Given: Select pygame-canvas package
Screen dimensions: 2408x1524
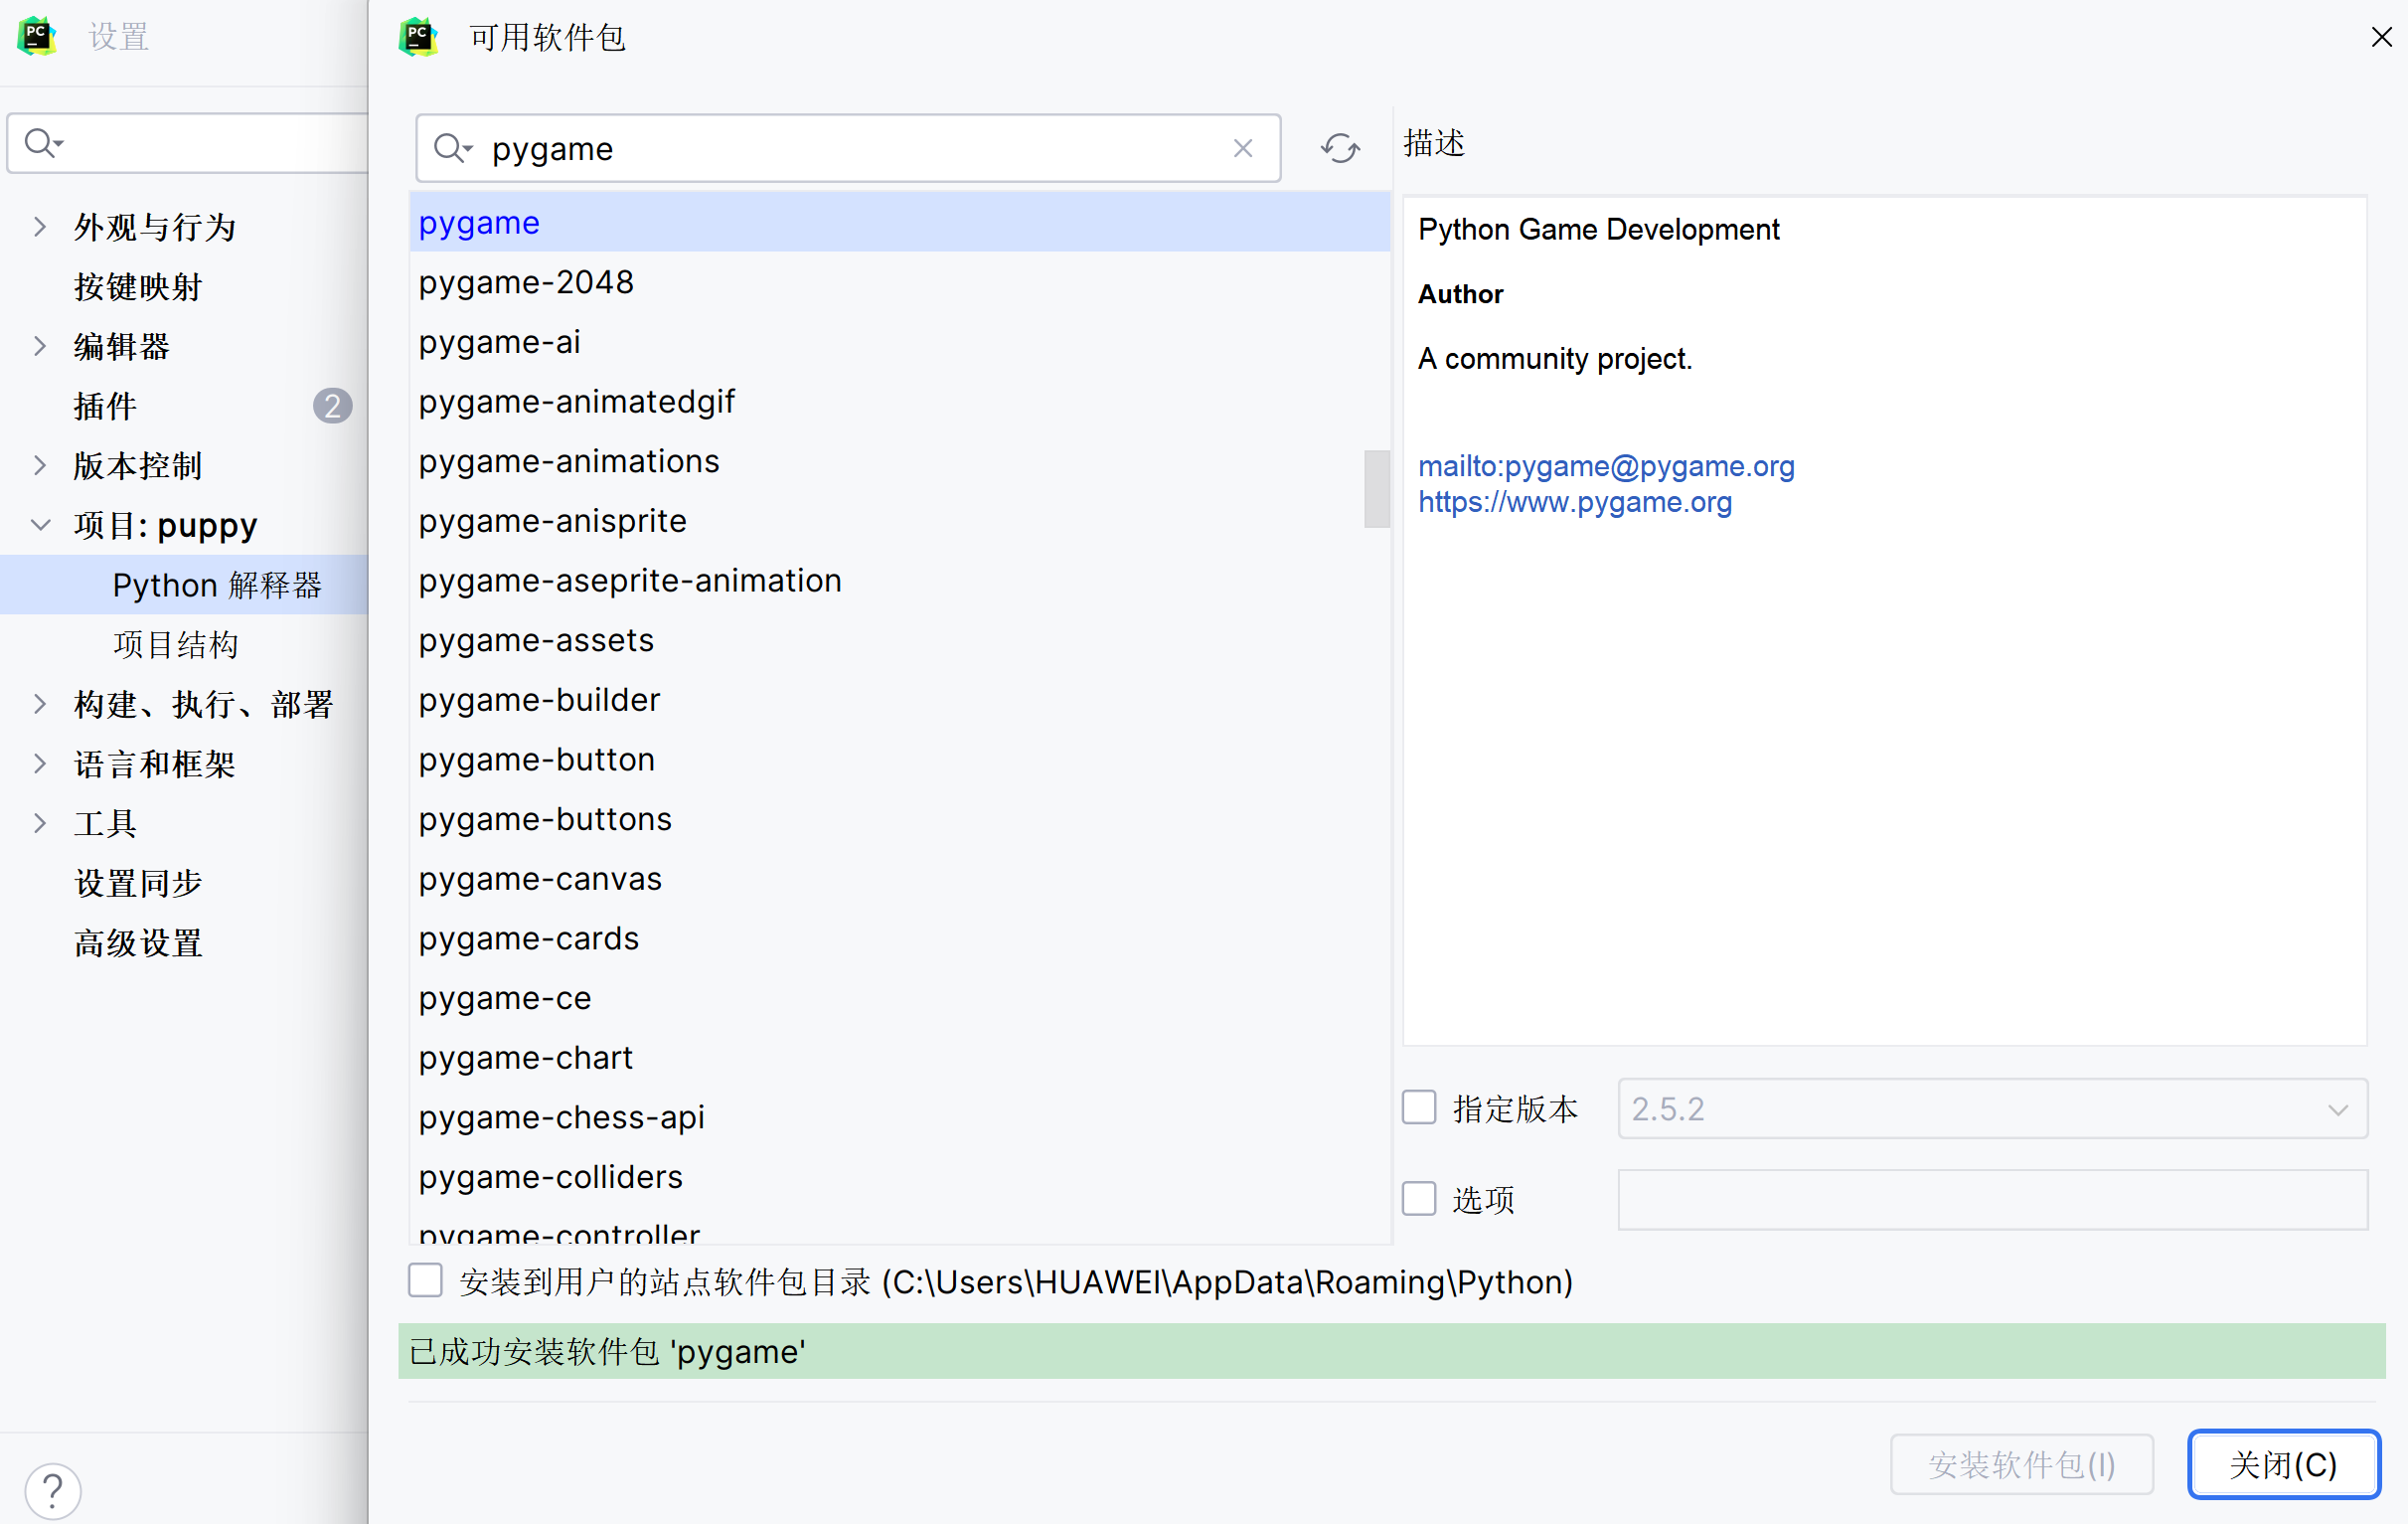Looking at the screenshot, I should pos(899,878).
